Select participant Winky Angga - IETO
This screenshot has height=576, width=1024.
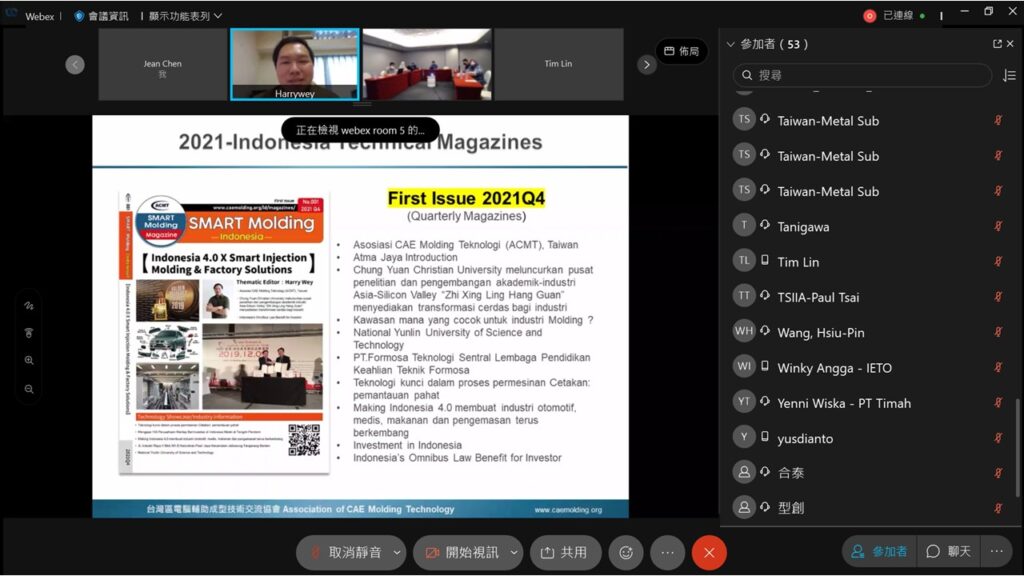(x=869, y=368)
